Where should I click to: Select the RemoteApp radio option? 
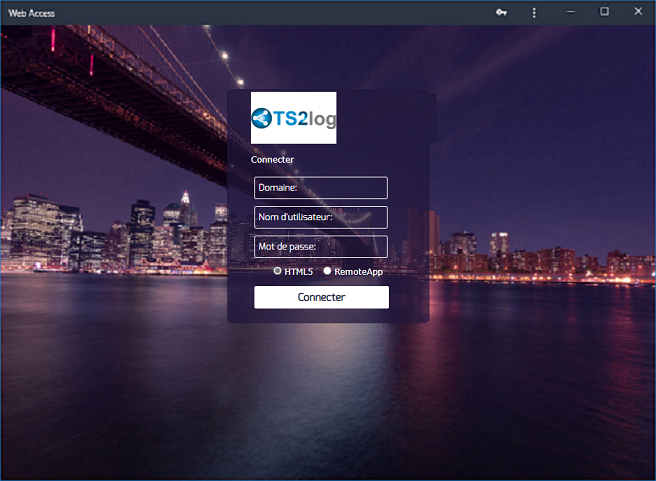[x=327, y=271]
